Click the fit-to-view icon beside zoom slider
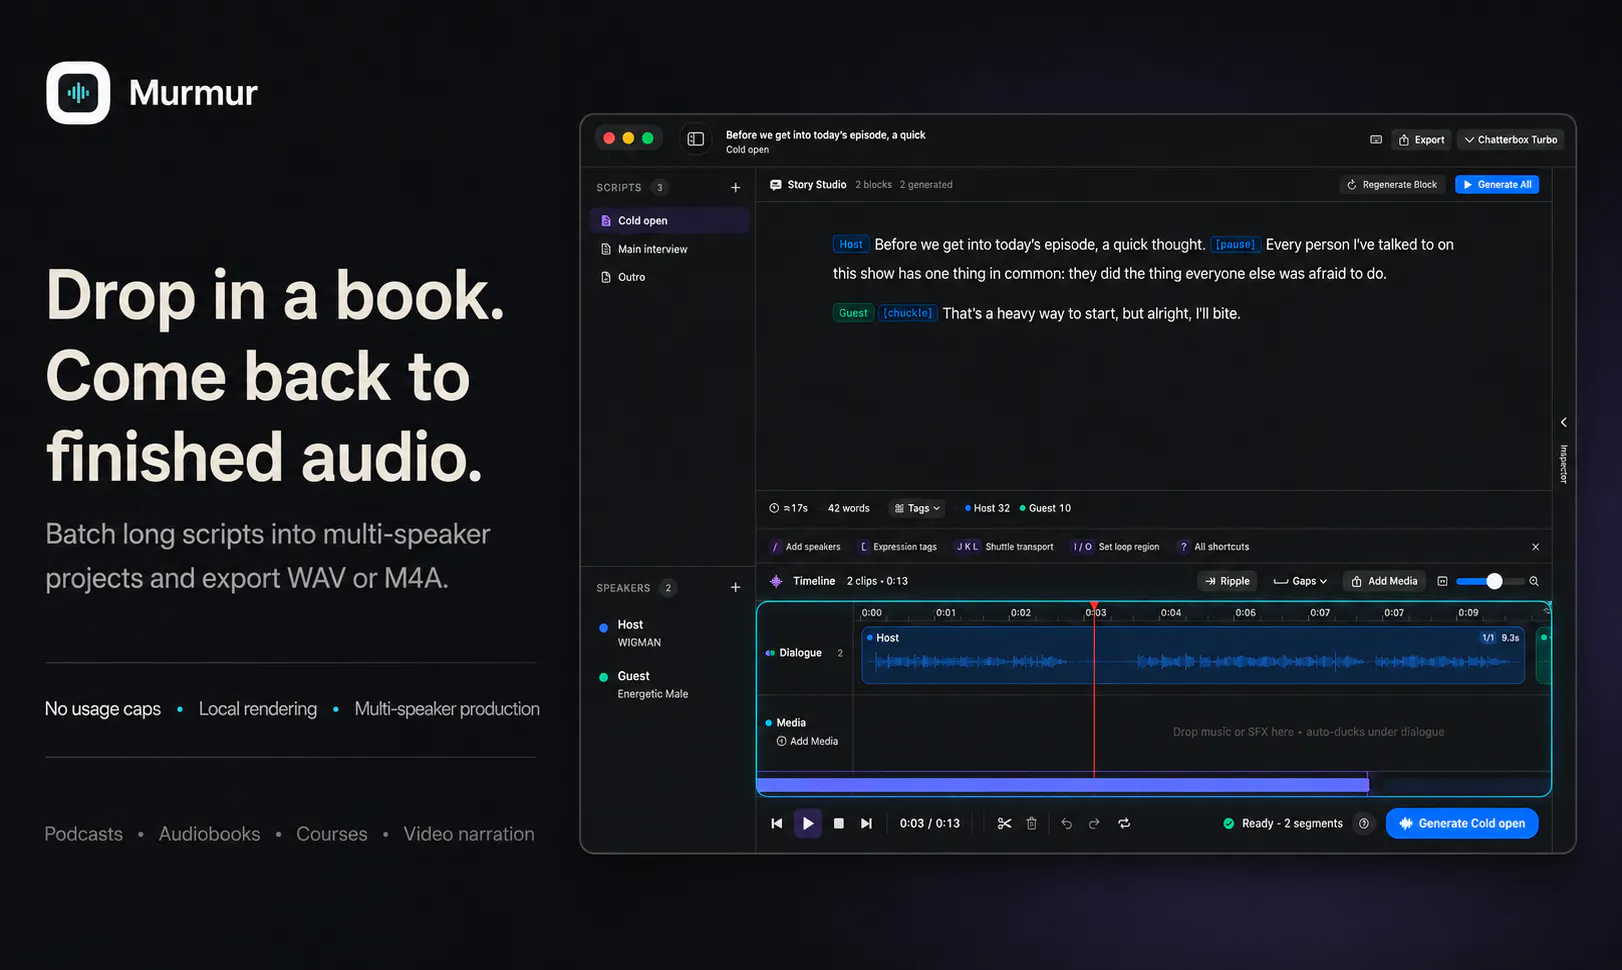Viewport: 1622px width, 970px height. click(1442, 581)
